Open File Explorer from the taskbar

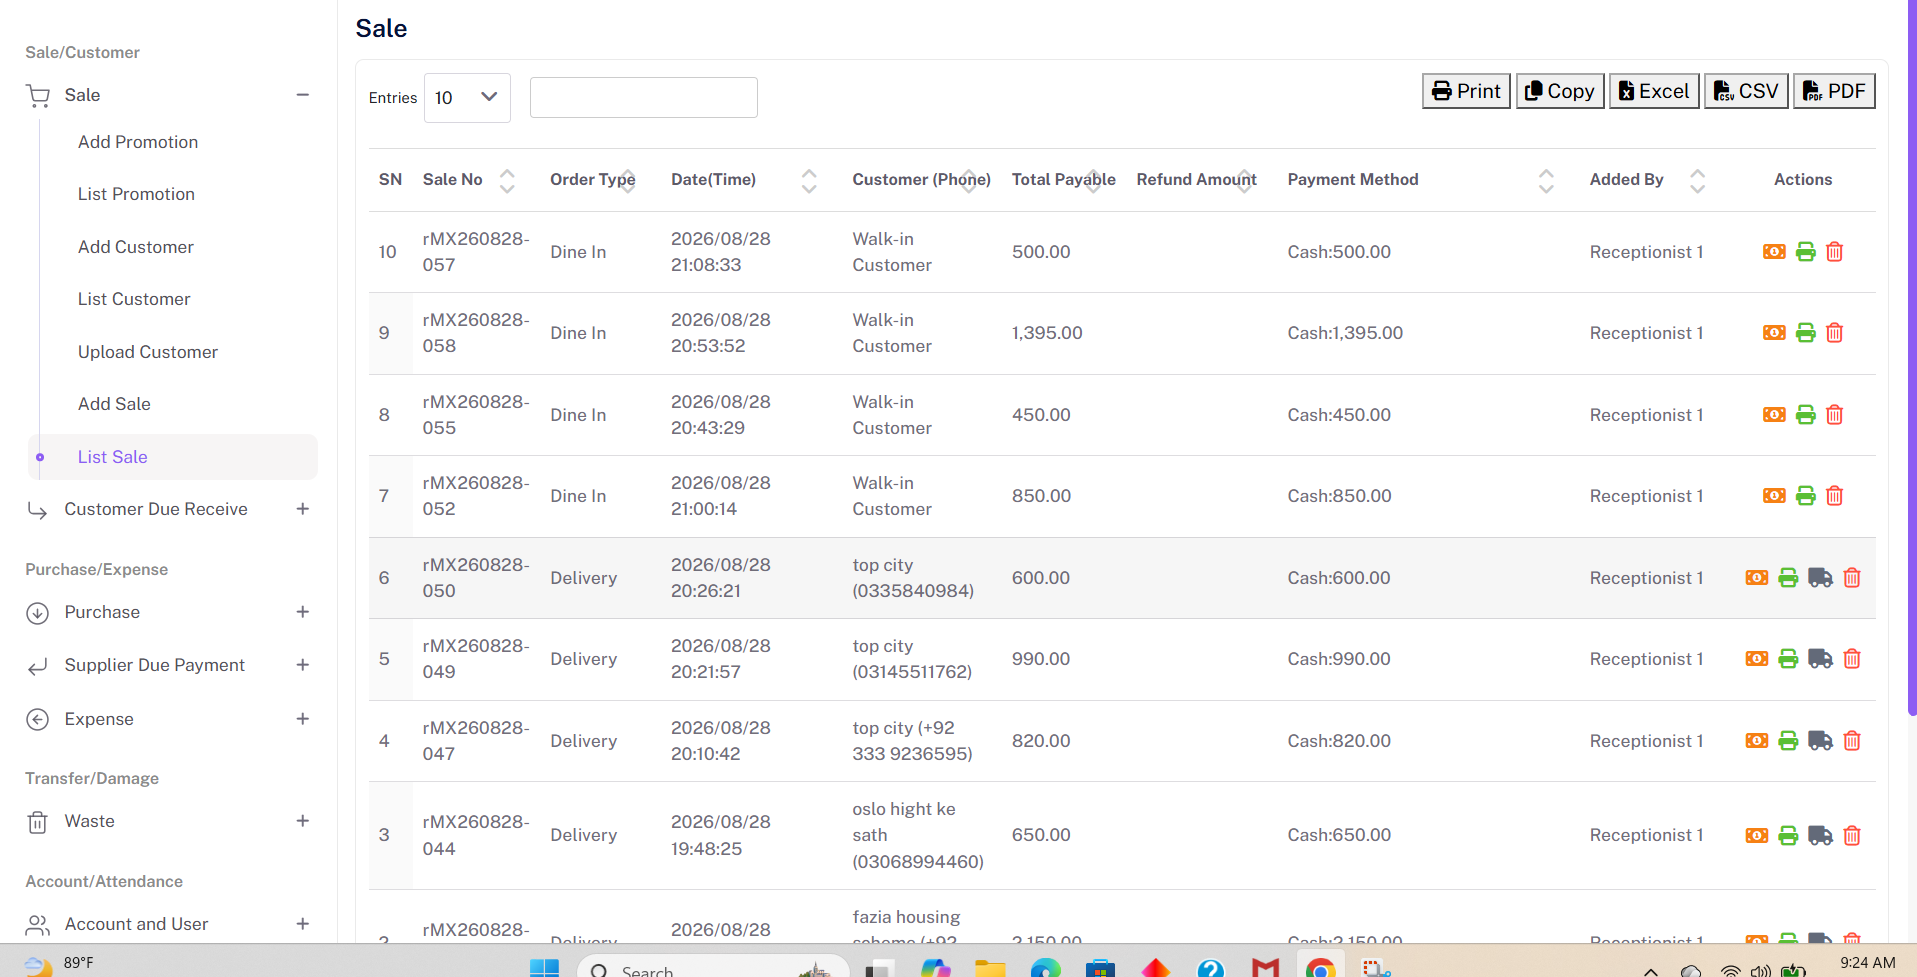point(990,967)
